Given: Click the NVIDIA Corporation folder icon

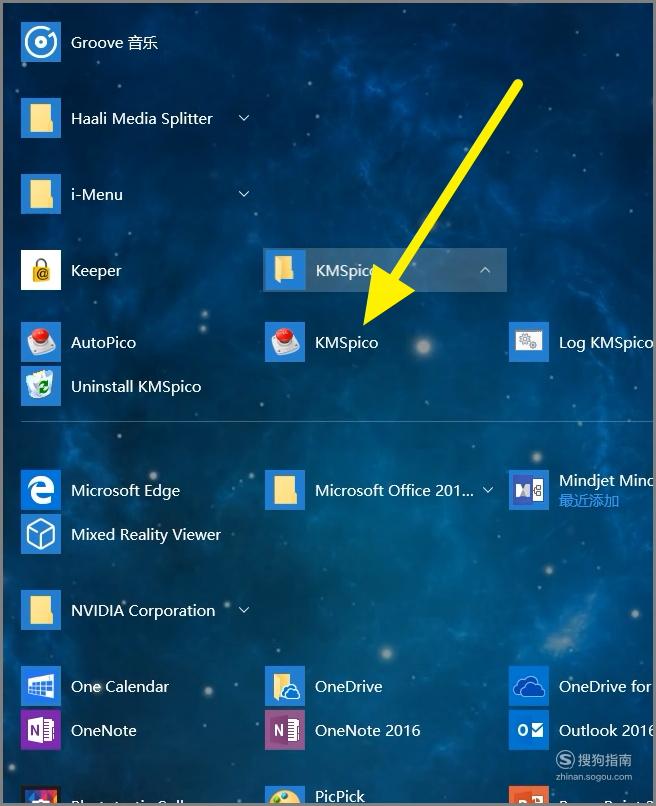Looking at the screenshot, I should 41,610.
